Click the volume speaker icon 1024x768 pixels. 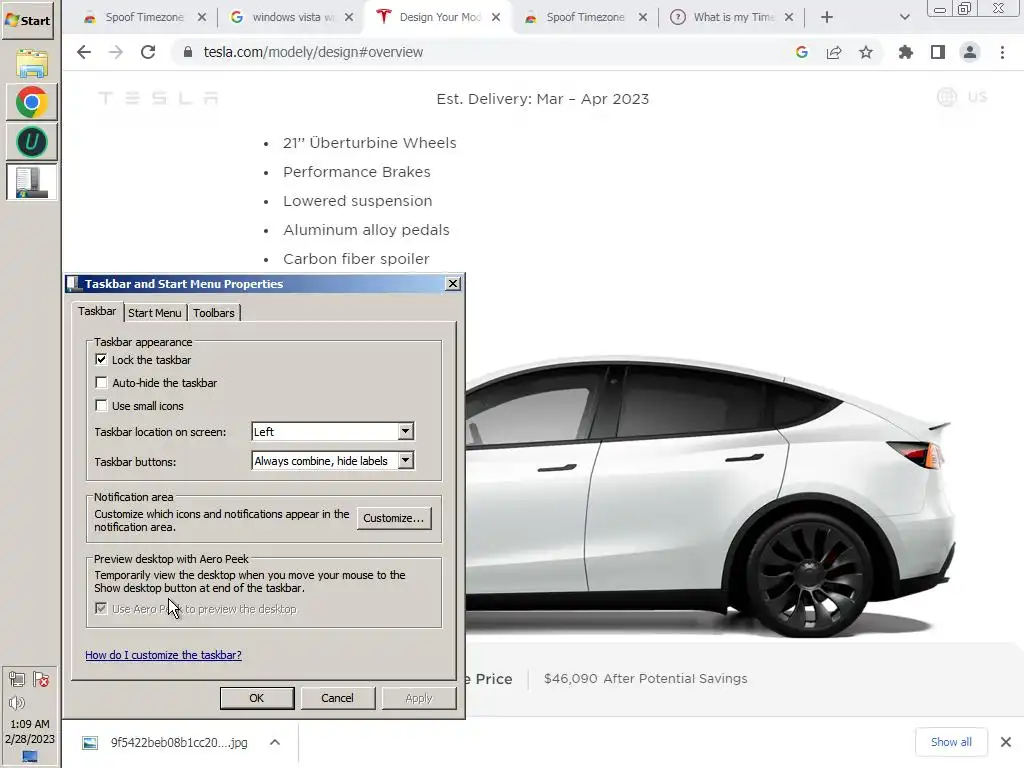tap(17, 703)
